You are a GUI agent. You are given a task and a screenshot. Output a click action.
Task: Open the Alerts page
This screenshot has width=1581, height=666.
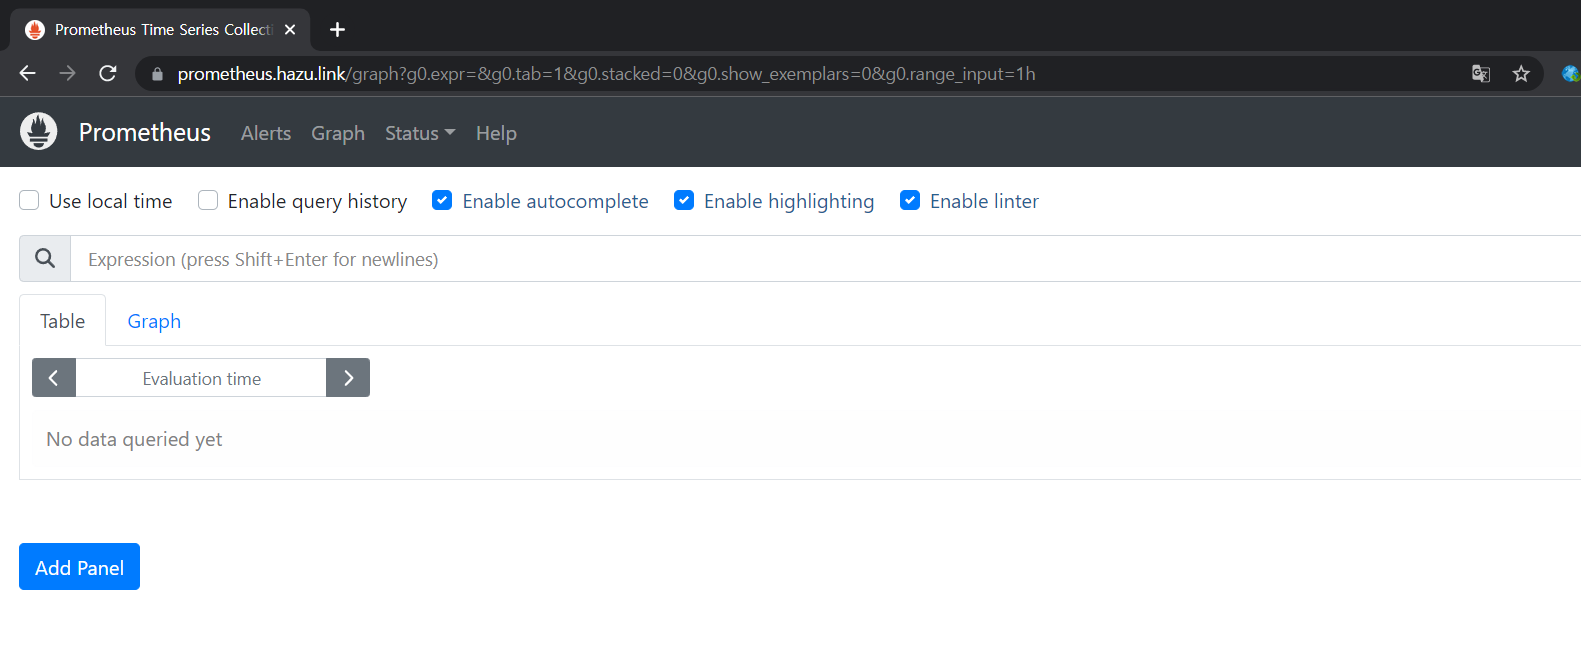click(266, 133)
